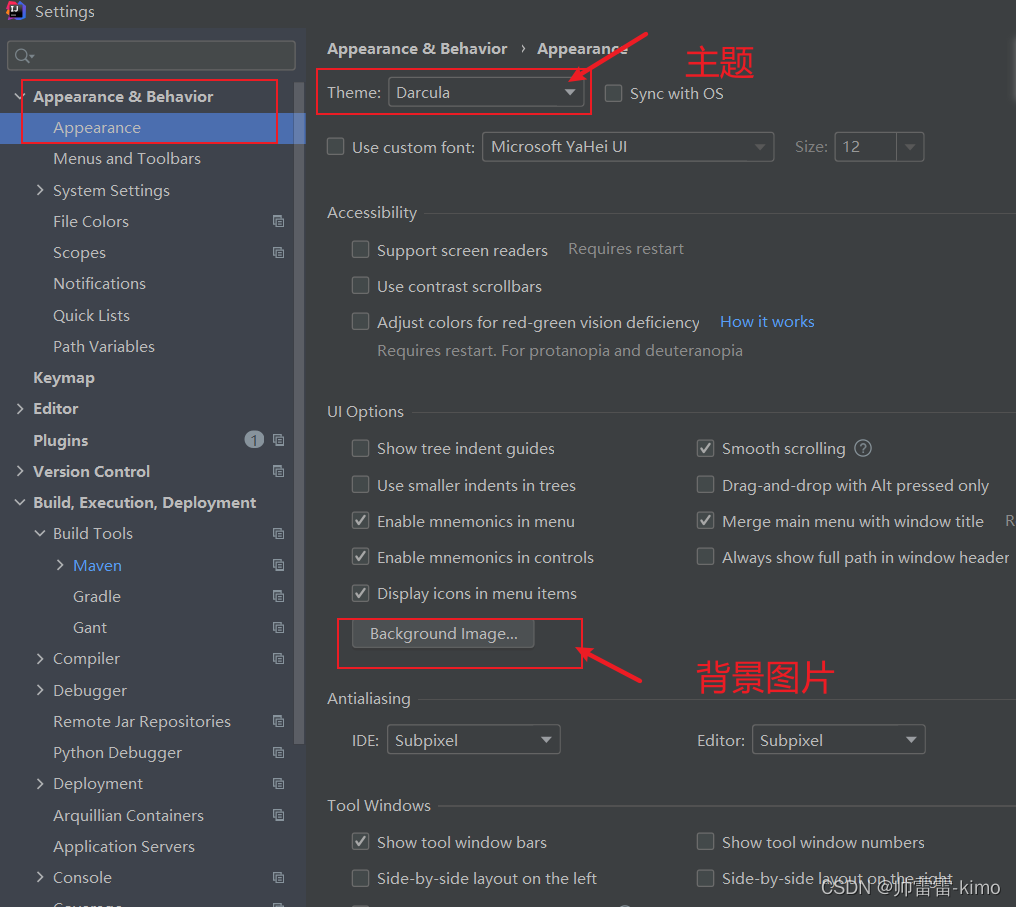This screenshot has width=1016, height=907.
Task: Collapse the Build, Execution, Deployment node
Action: click(x=20, y=503)
